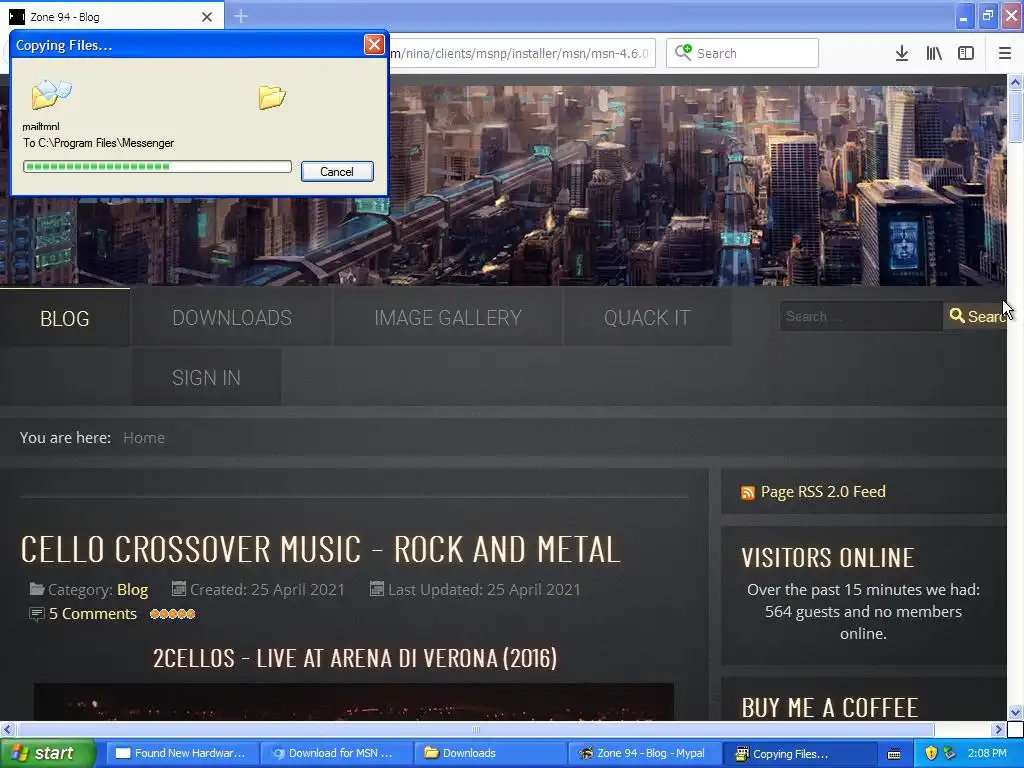This screenshot has width=1024, height=768.
Task: Close the Zone 94 - Blog tab
Action: (207, 17)
